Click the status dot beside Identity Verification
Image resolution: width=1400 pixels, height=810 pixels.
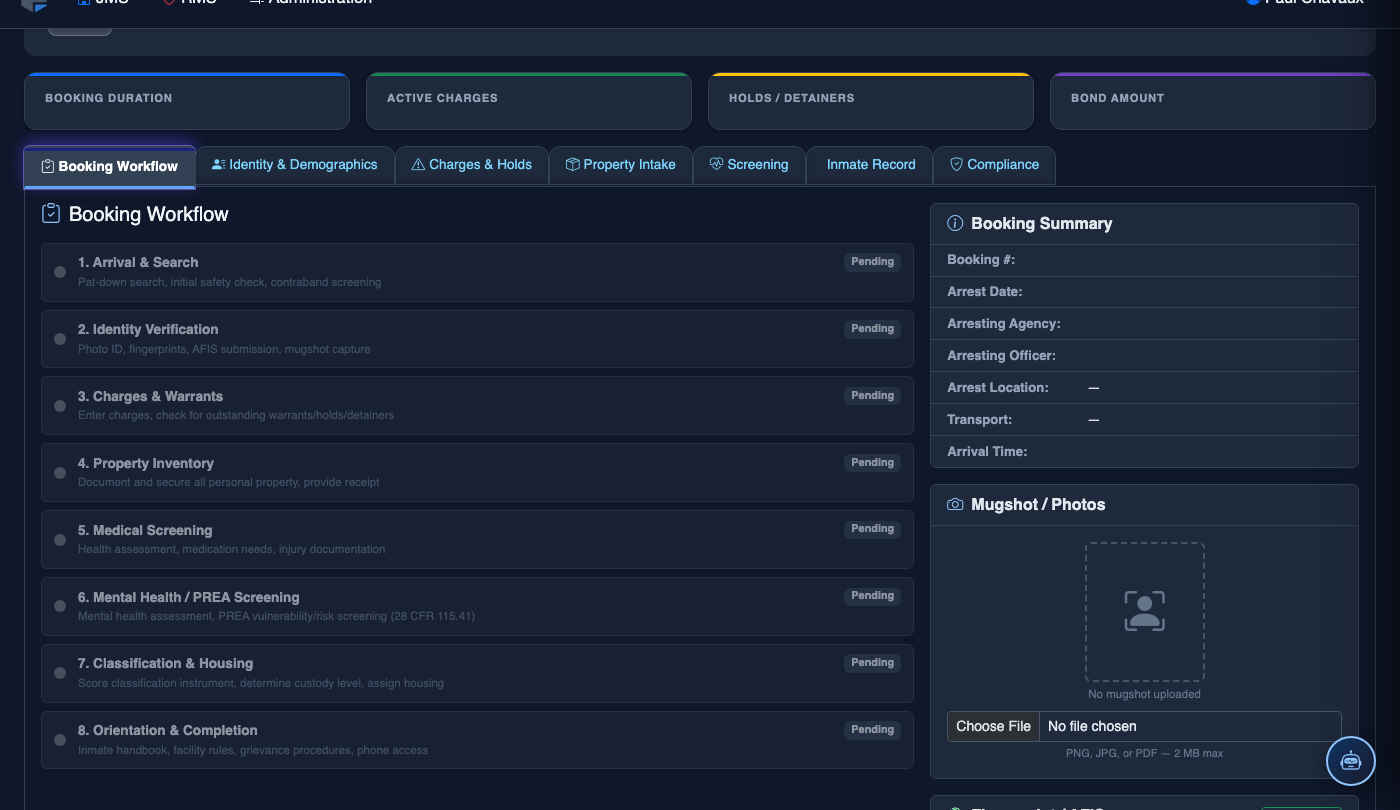point(60,339)
